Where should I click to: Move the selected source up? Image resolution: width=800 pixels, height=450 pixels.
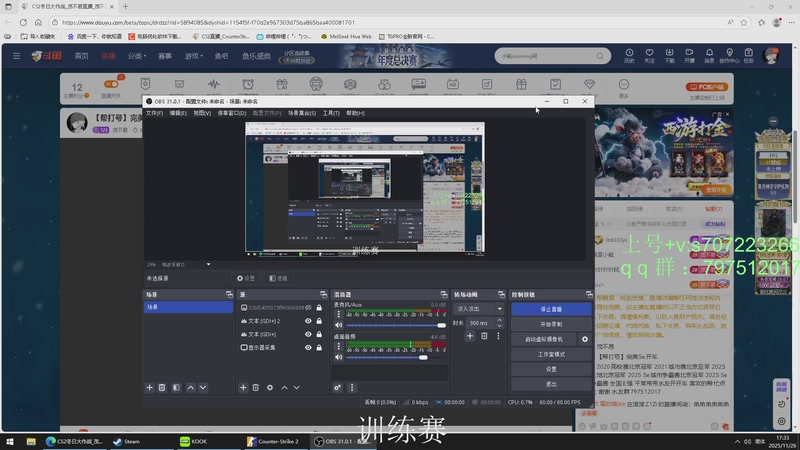pos(285,388)
